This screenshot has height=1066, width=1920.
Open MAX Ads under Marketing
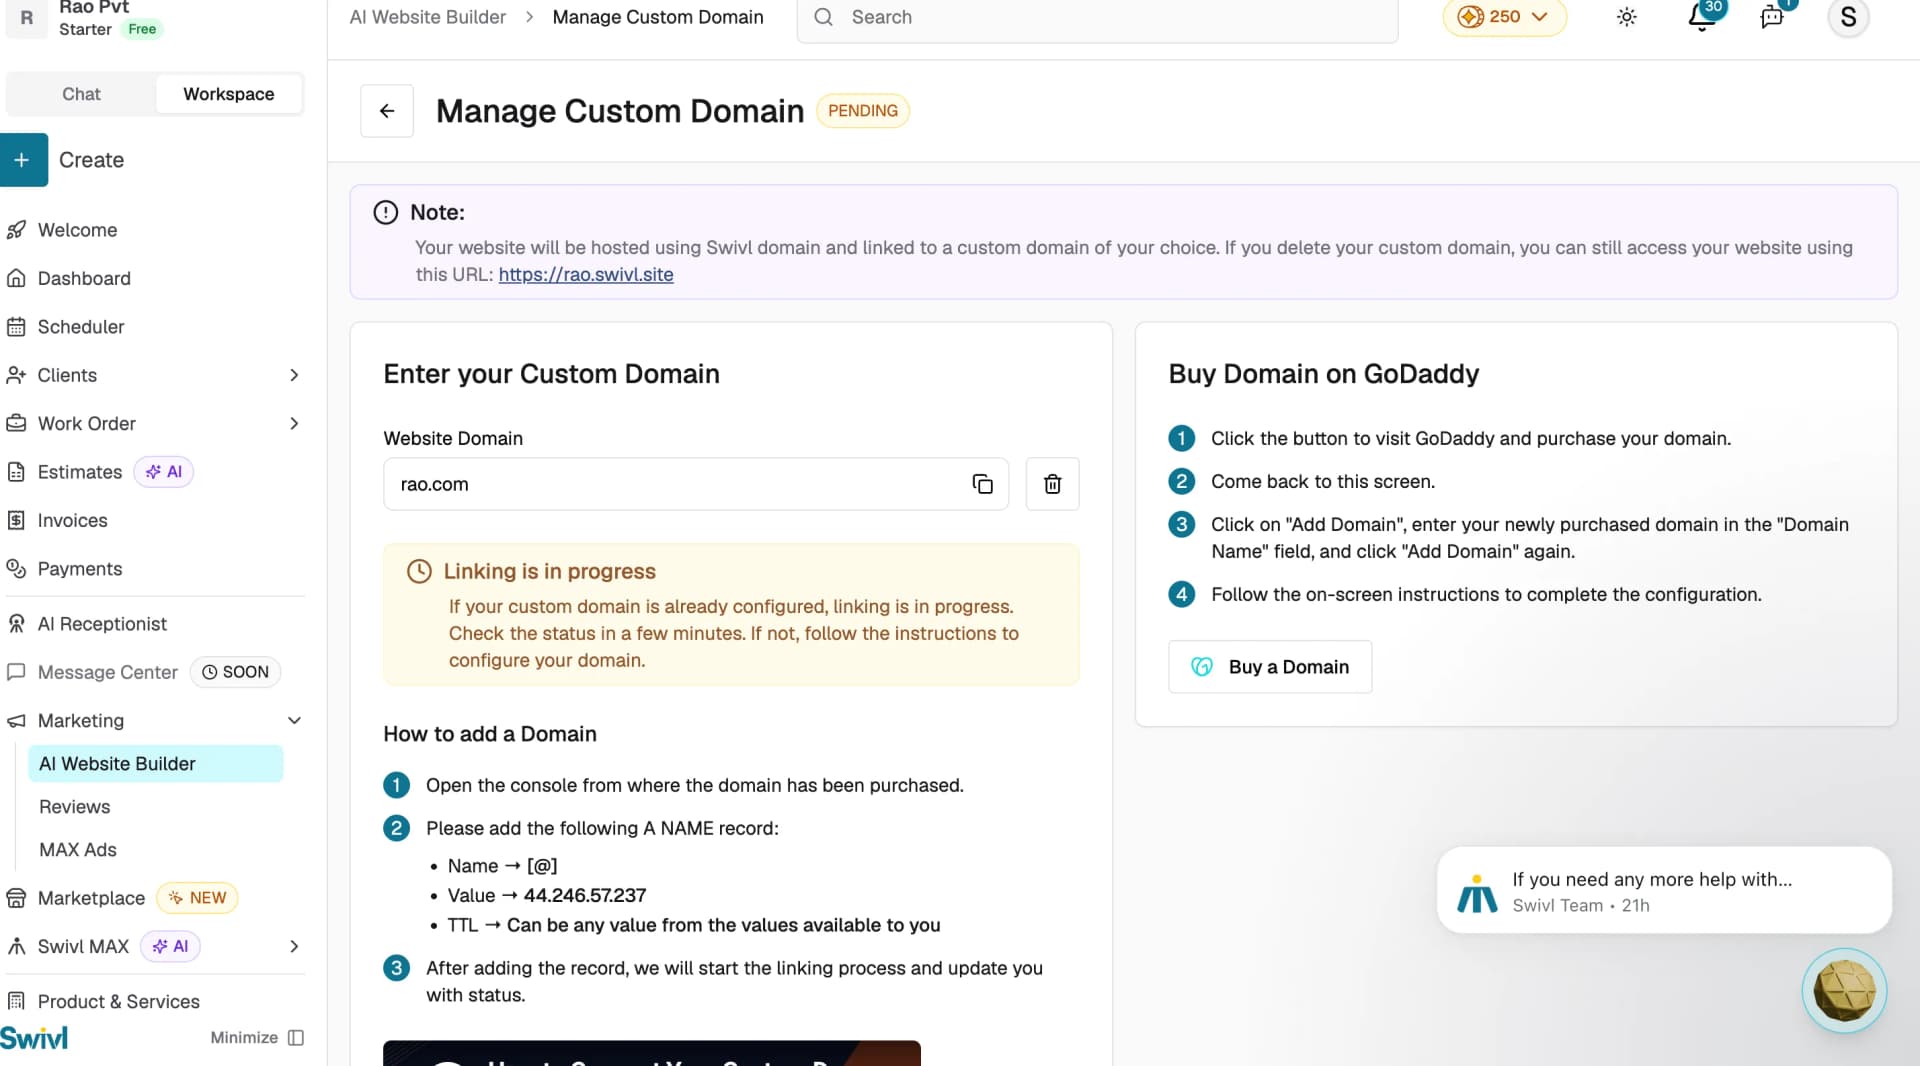click(78, 850)
